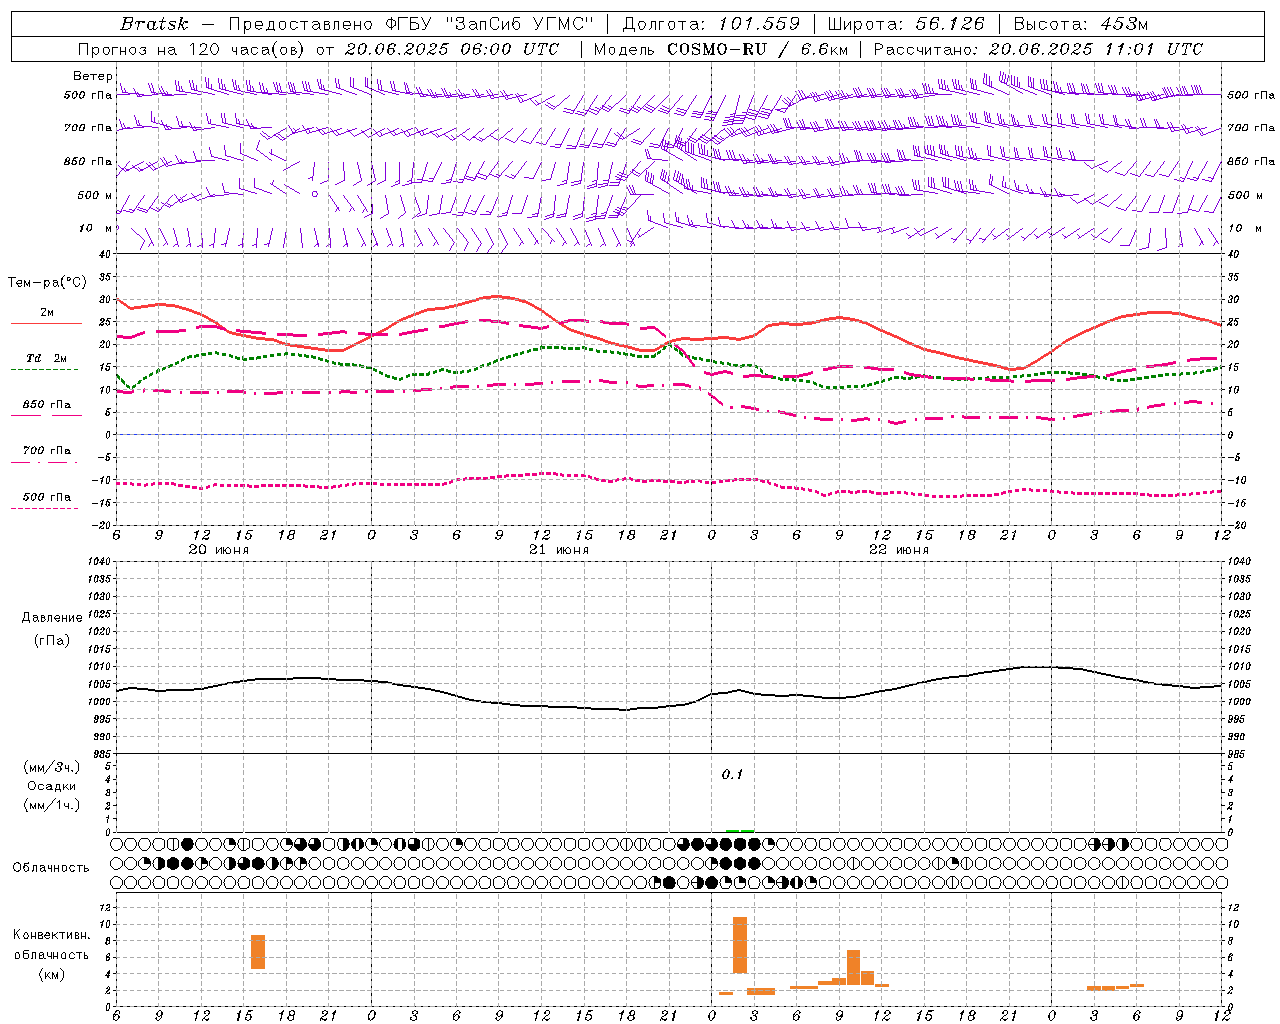Click the tallest orange convective cloud bar
Image resolution: width=1280 pixels, height=1024 pixels.
coord(740,945)
